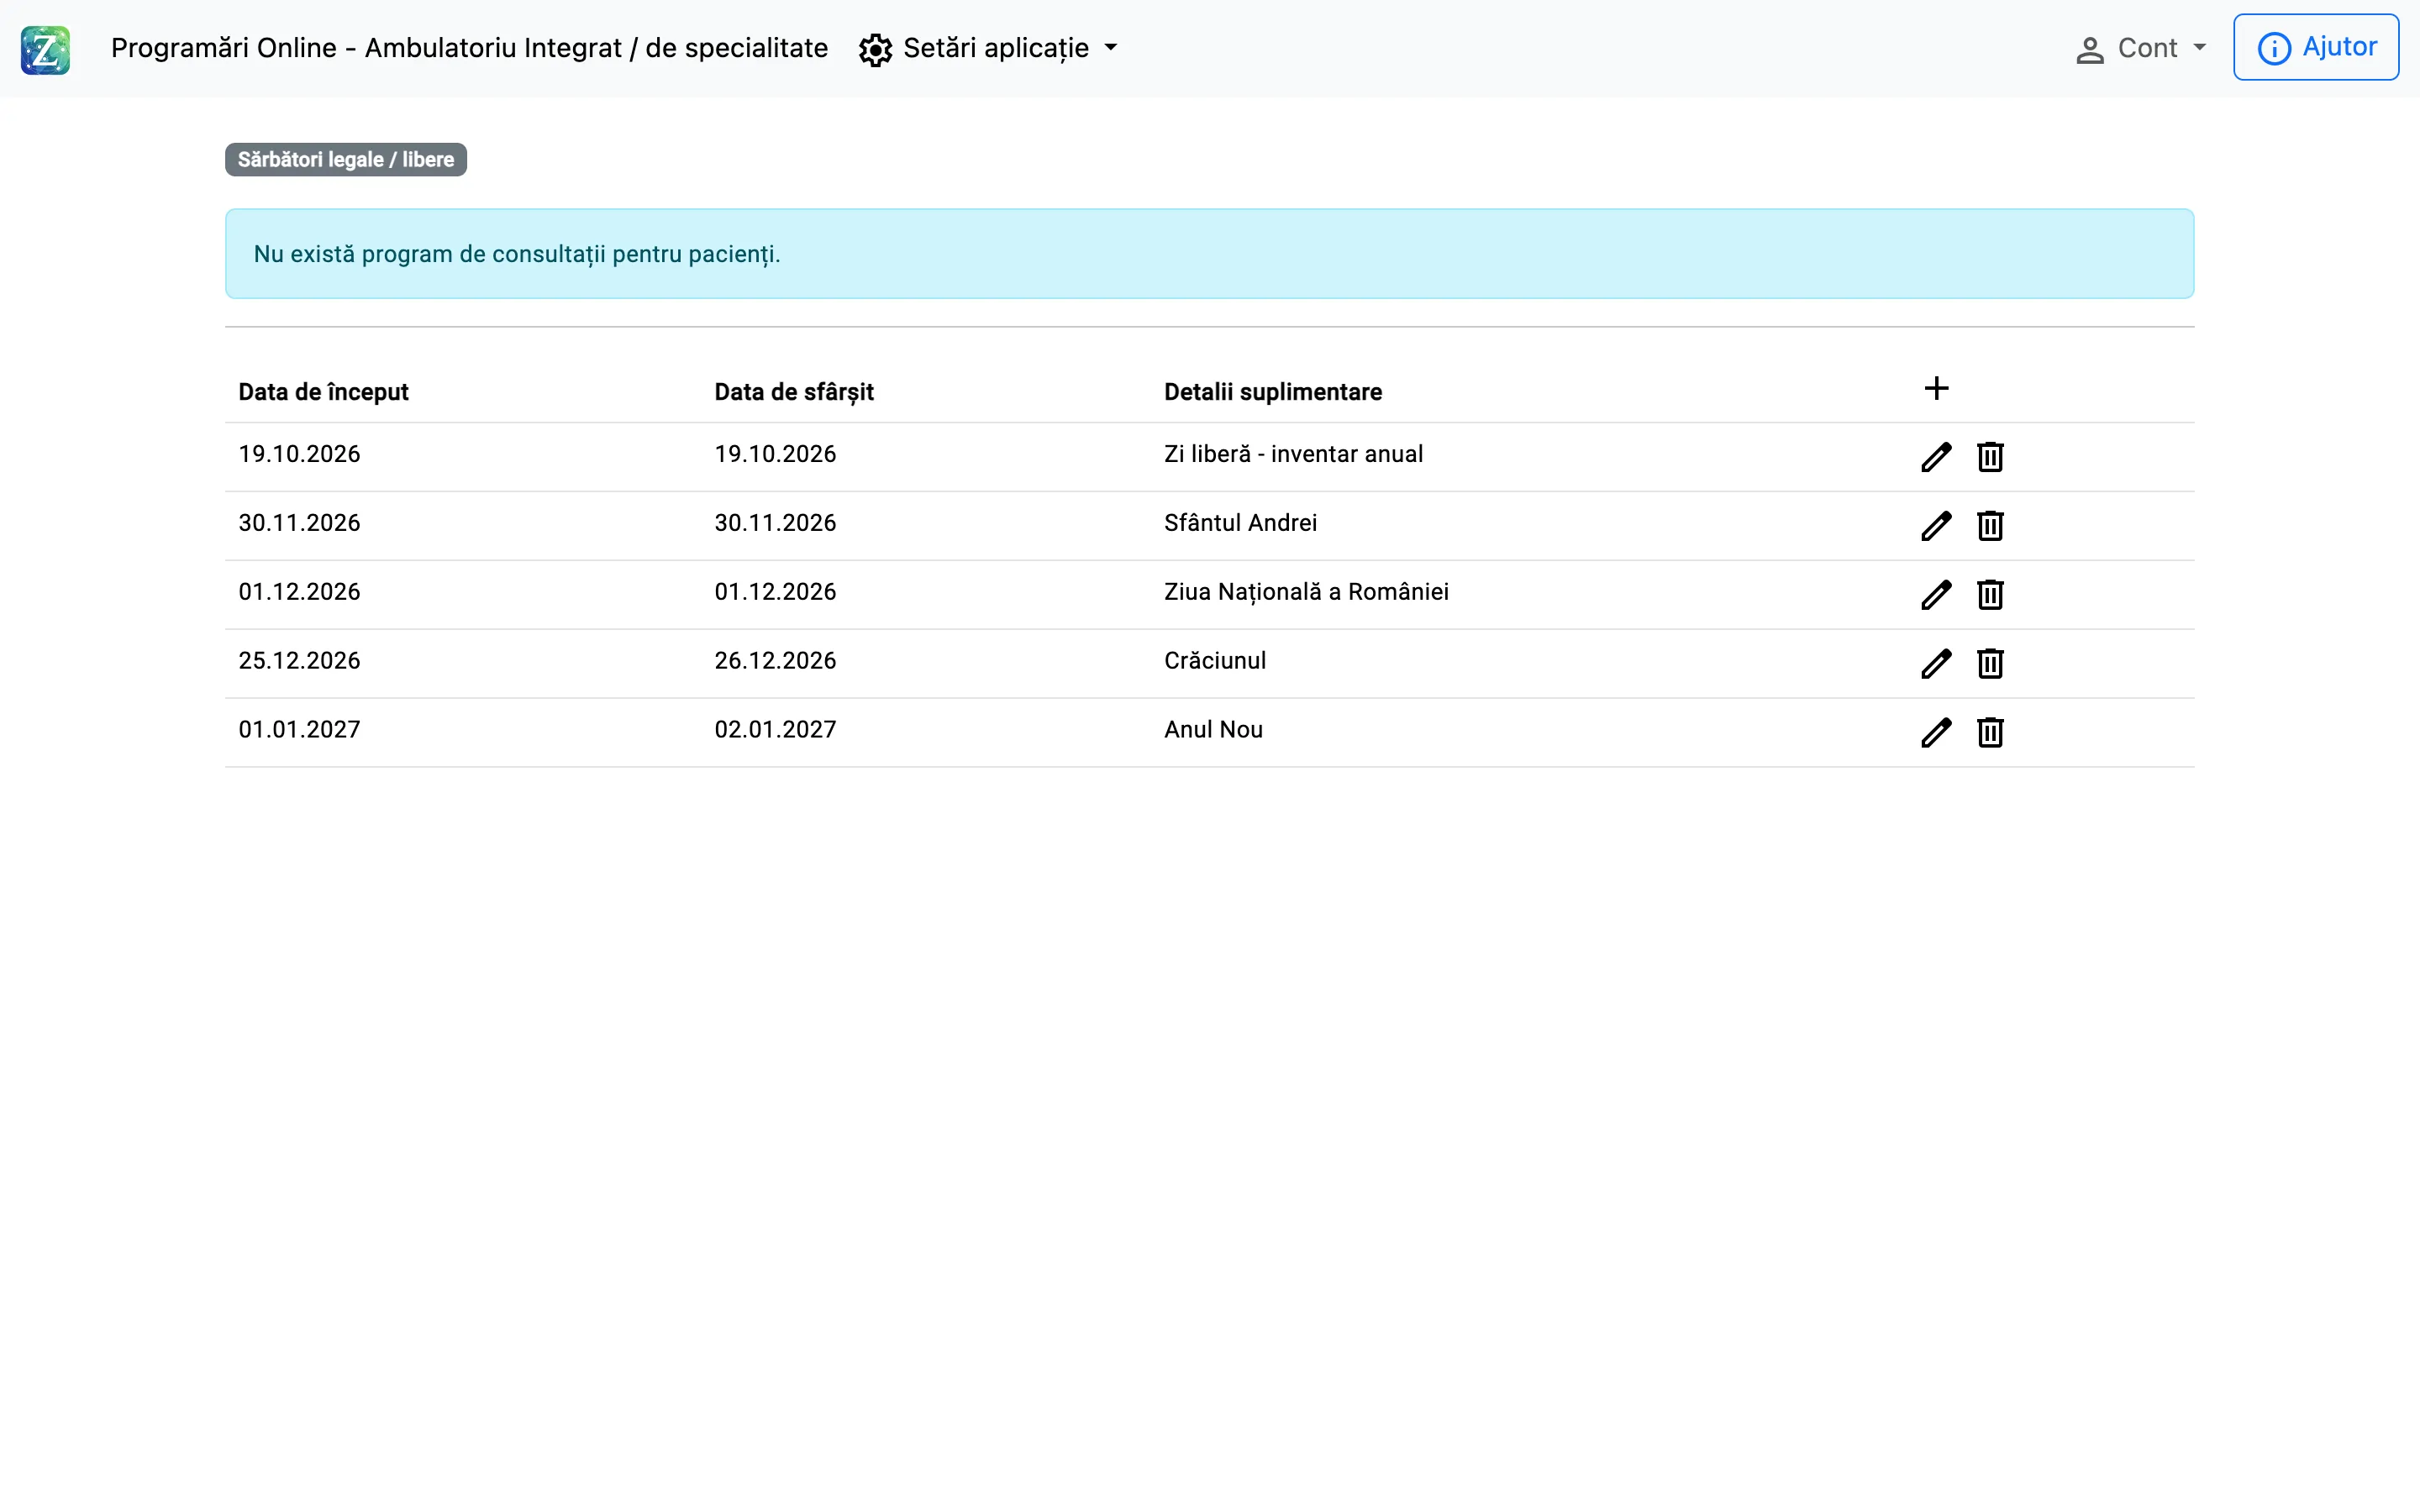The image size is (2420, 1512).
Task: Delete the Sfântul Andrei holiday
Action: click(1990, 526)
